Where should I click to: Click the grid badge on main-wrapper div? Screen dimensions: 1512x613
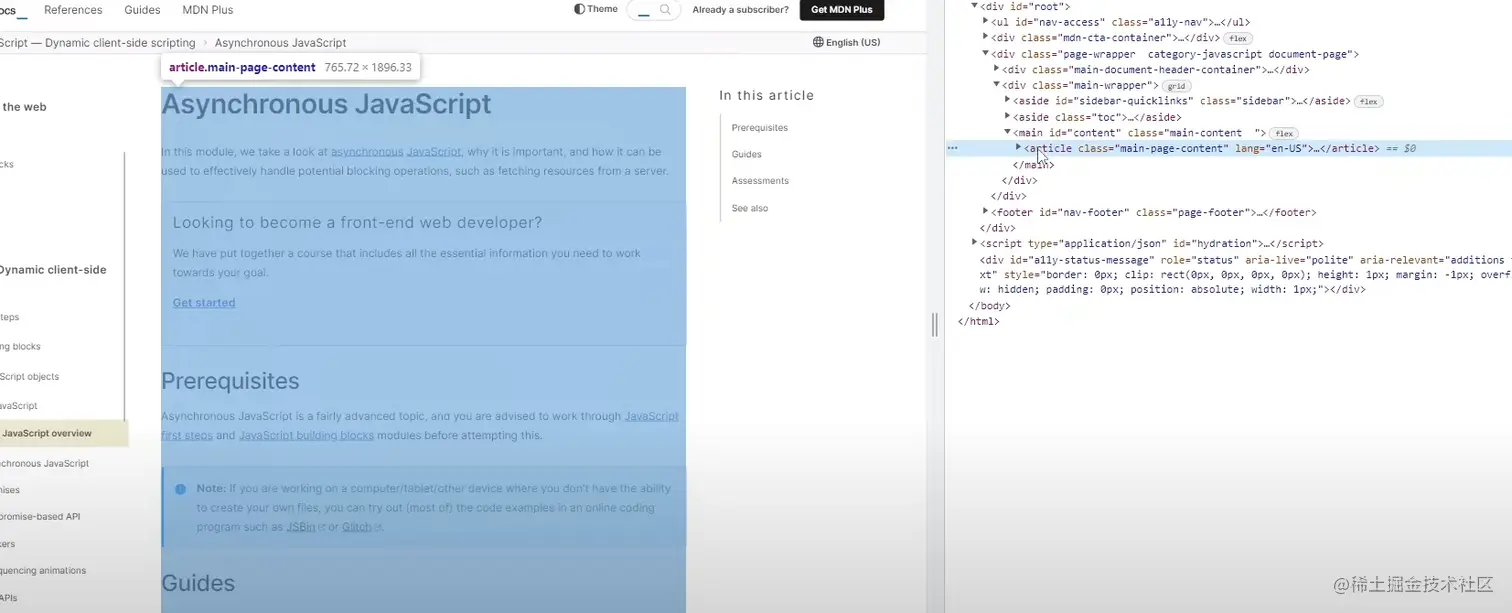click(x=1176, y=86)
